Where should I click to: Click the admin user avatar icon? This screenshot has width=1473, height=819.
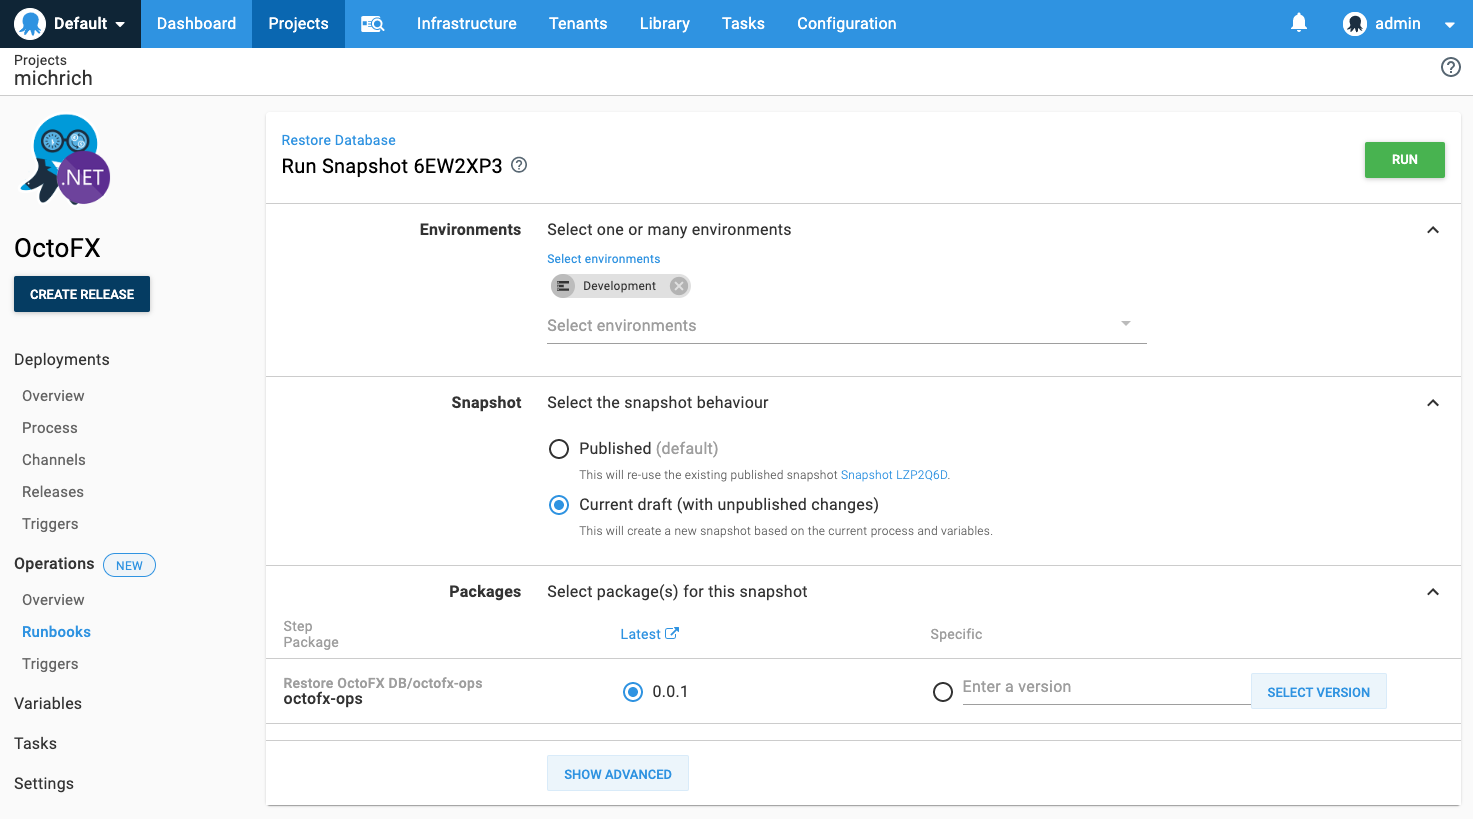click(1354, 24)
